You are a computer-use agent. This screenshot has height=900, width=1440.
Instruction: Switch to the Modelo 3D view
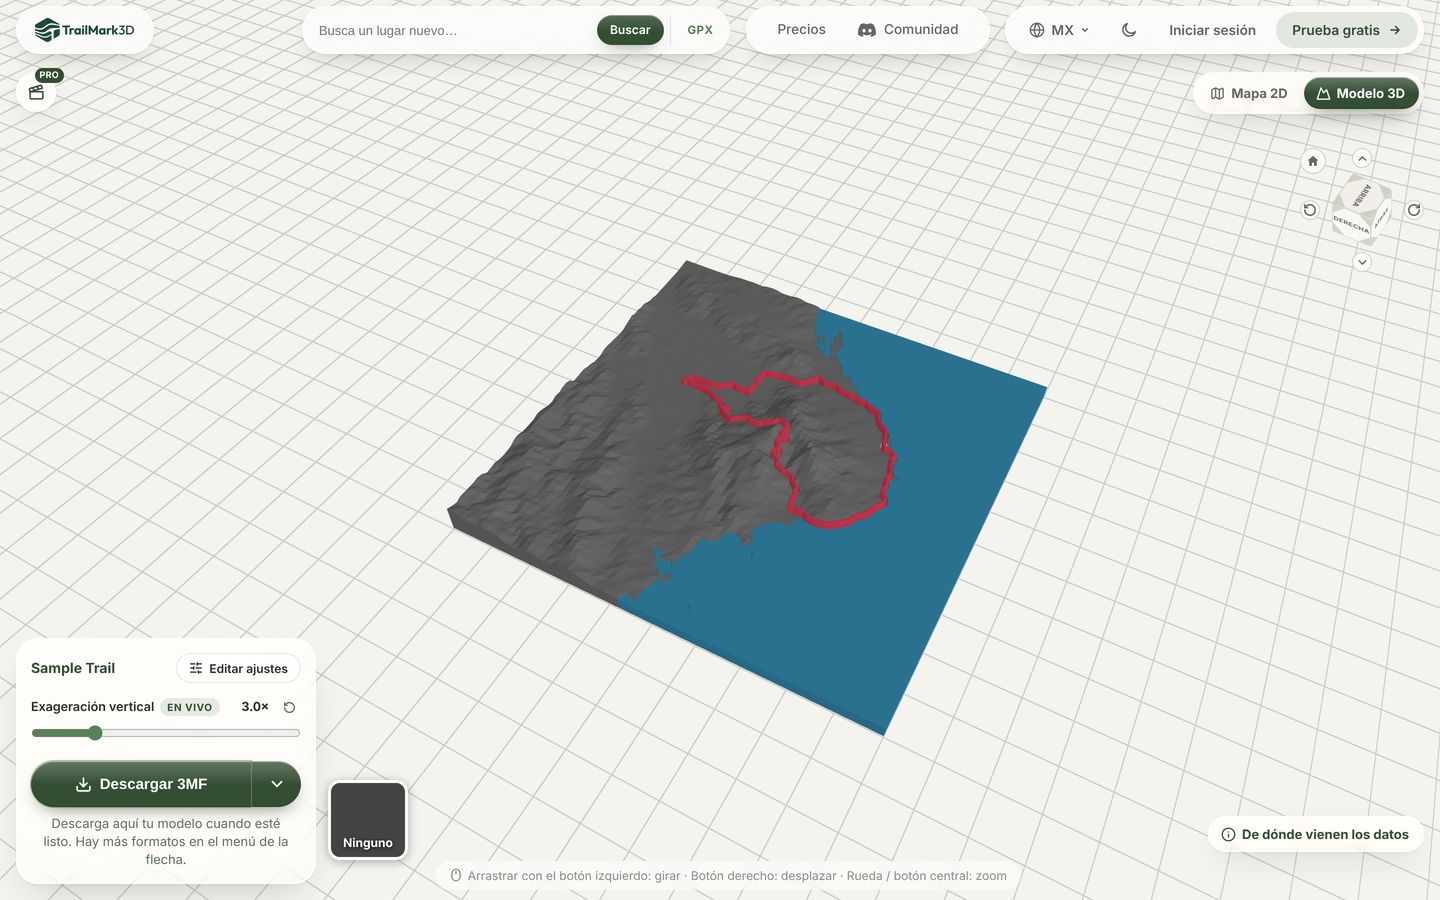[x=1361, y=93]
